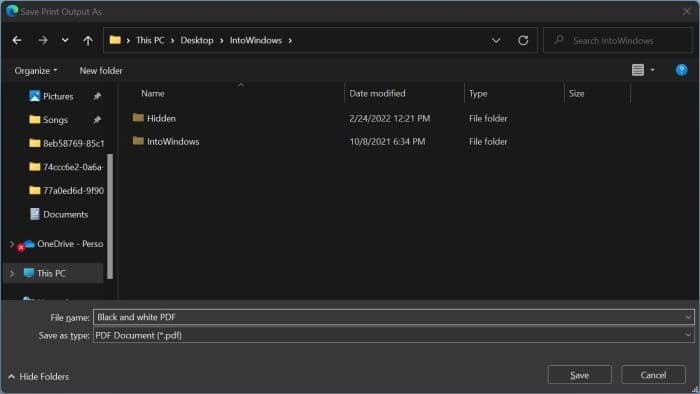Open the 8eb58769-85c1 folder in sidebar
Screen dimensions: 700x394
tap(66, 143)
